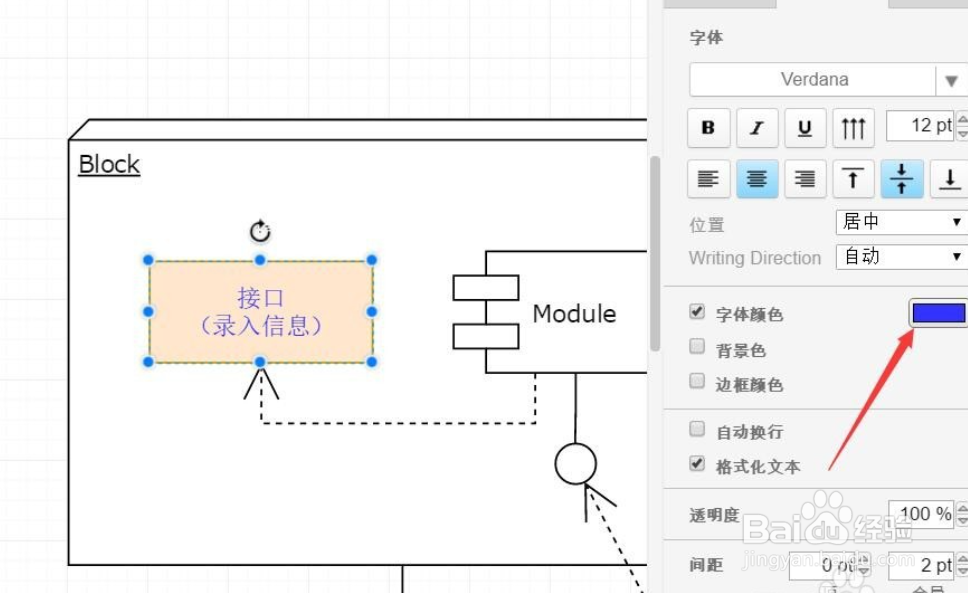Turn on 自动换行 word wrap
The width and height of the screenshot is (968, 593).
(x=696, y=428)
